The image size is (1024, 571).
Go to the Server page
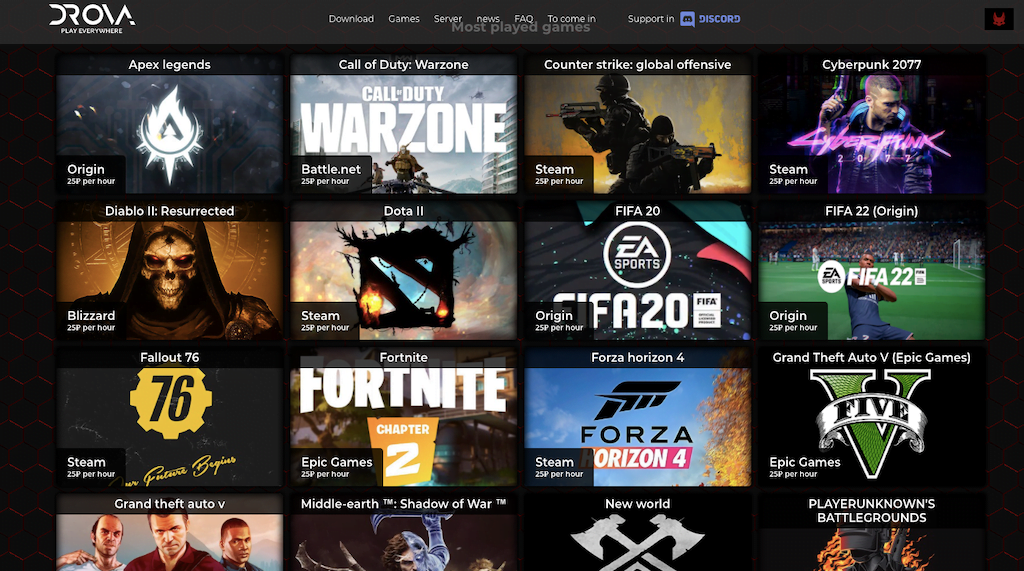coord(447,19)
